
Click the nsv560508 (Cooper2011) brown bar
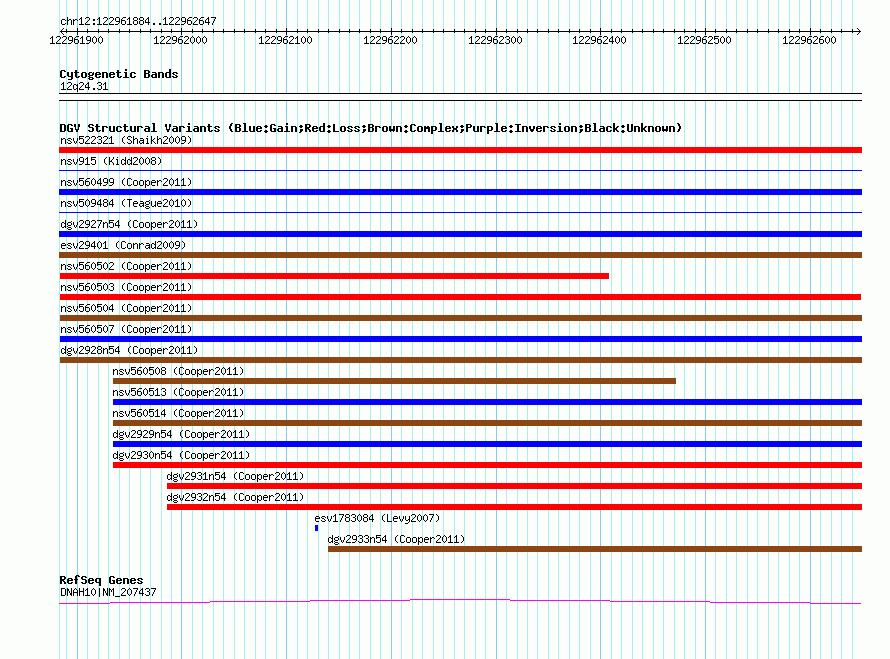coord(394,381)
